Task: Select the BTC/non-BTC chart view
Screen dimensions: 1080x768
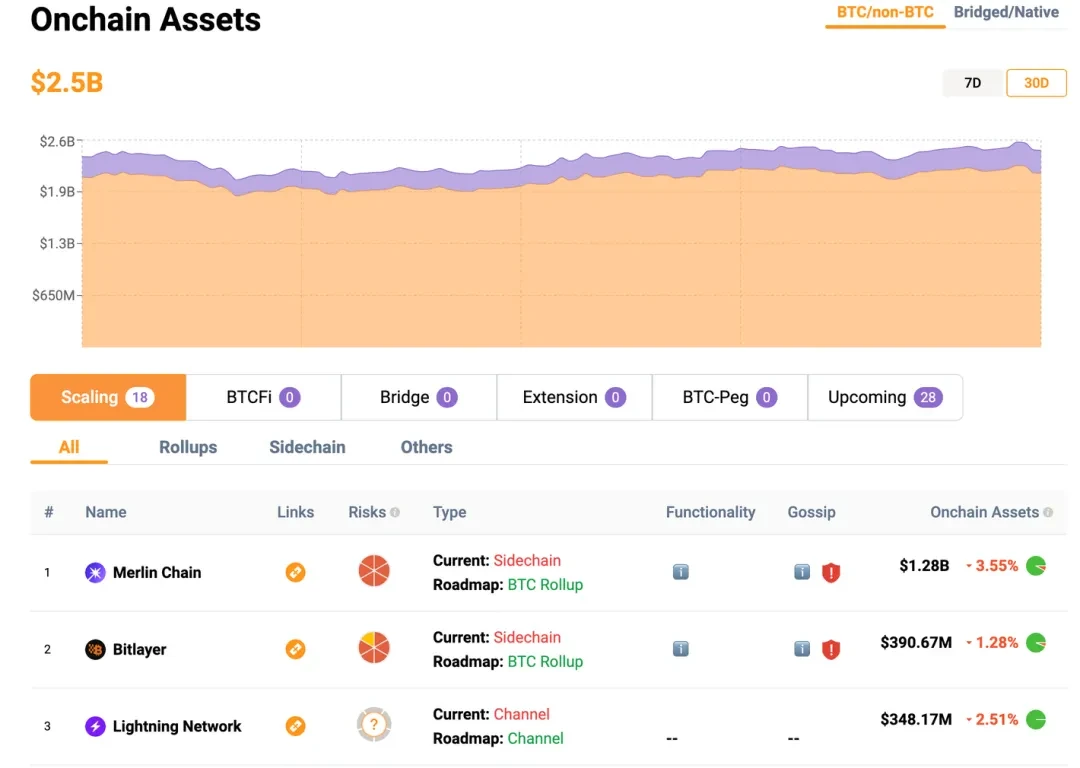Action: pyautogui.click(x=885, y=13)
